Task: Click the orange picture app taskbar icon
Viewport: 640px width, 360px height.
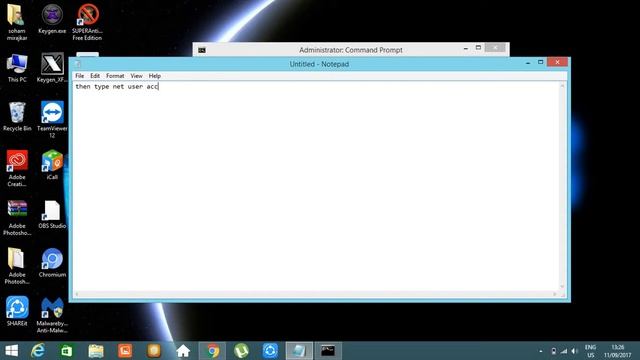Action: pos(125,351)
